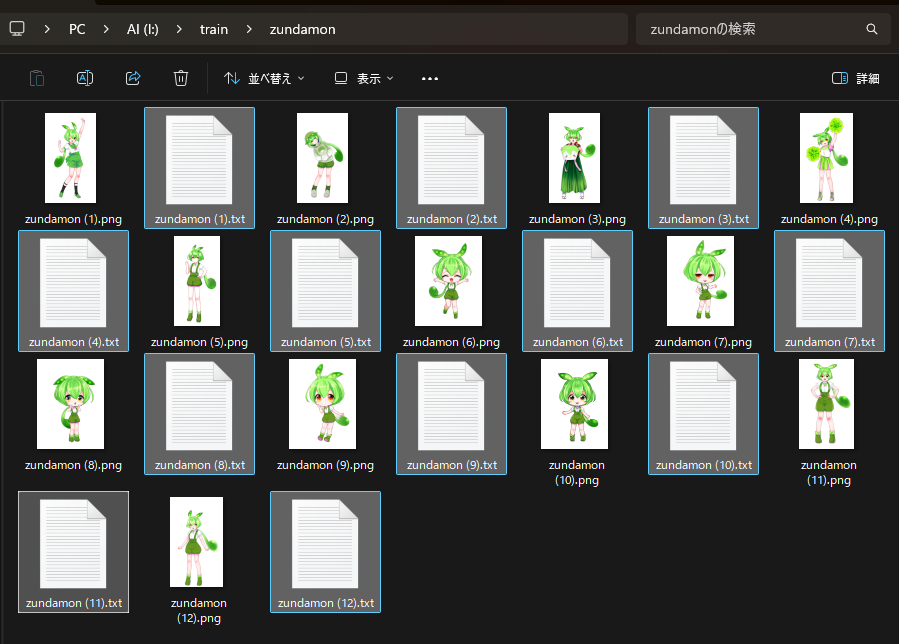Image resolution: width=899 pixels, height=644 pixels.
Task: Click the zundamon (6).txt file icon
Action: [577, 283]
